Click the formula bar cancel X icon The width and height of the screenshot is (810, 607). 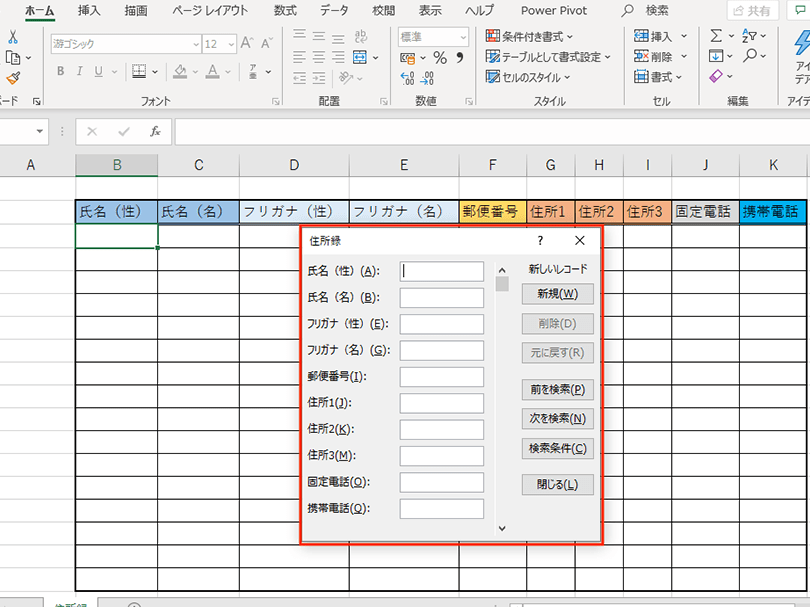click(92, 132)
